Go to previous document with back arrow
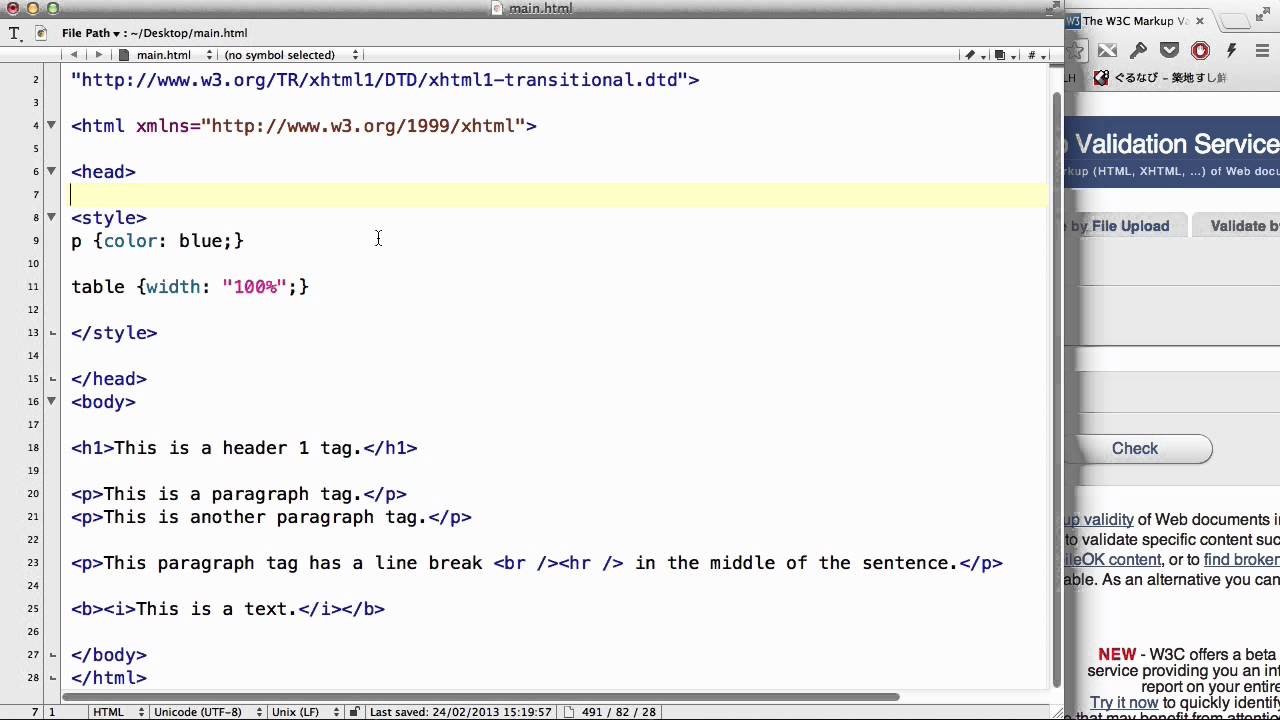This screenshot has width=1280, height=720. [x=74, y=55]
